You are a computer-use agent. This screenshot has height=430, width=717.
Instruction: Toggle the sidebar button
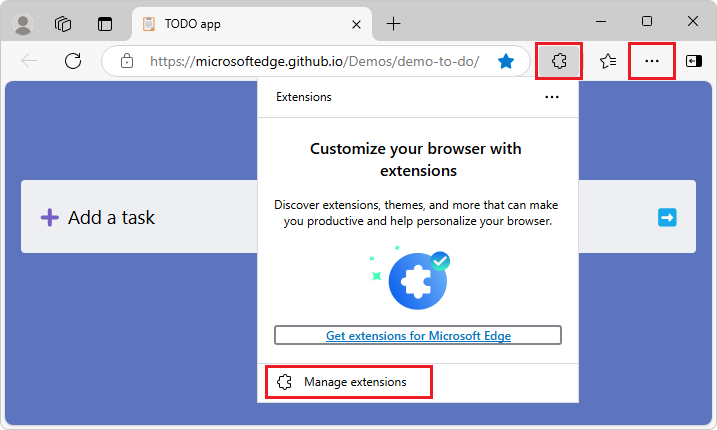pos(694,61)
